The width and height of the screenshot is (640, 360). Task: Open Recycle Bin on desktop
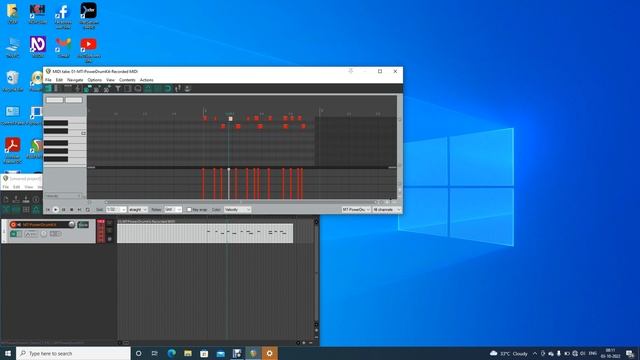pyautogui.click(x=13, y=80)
